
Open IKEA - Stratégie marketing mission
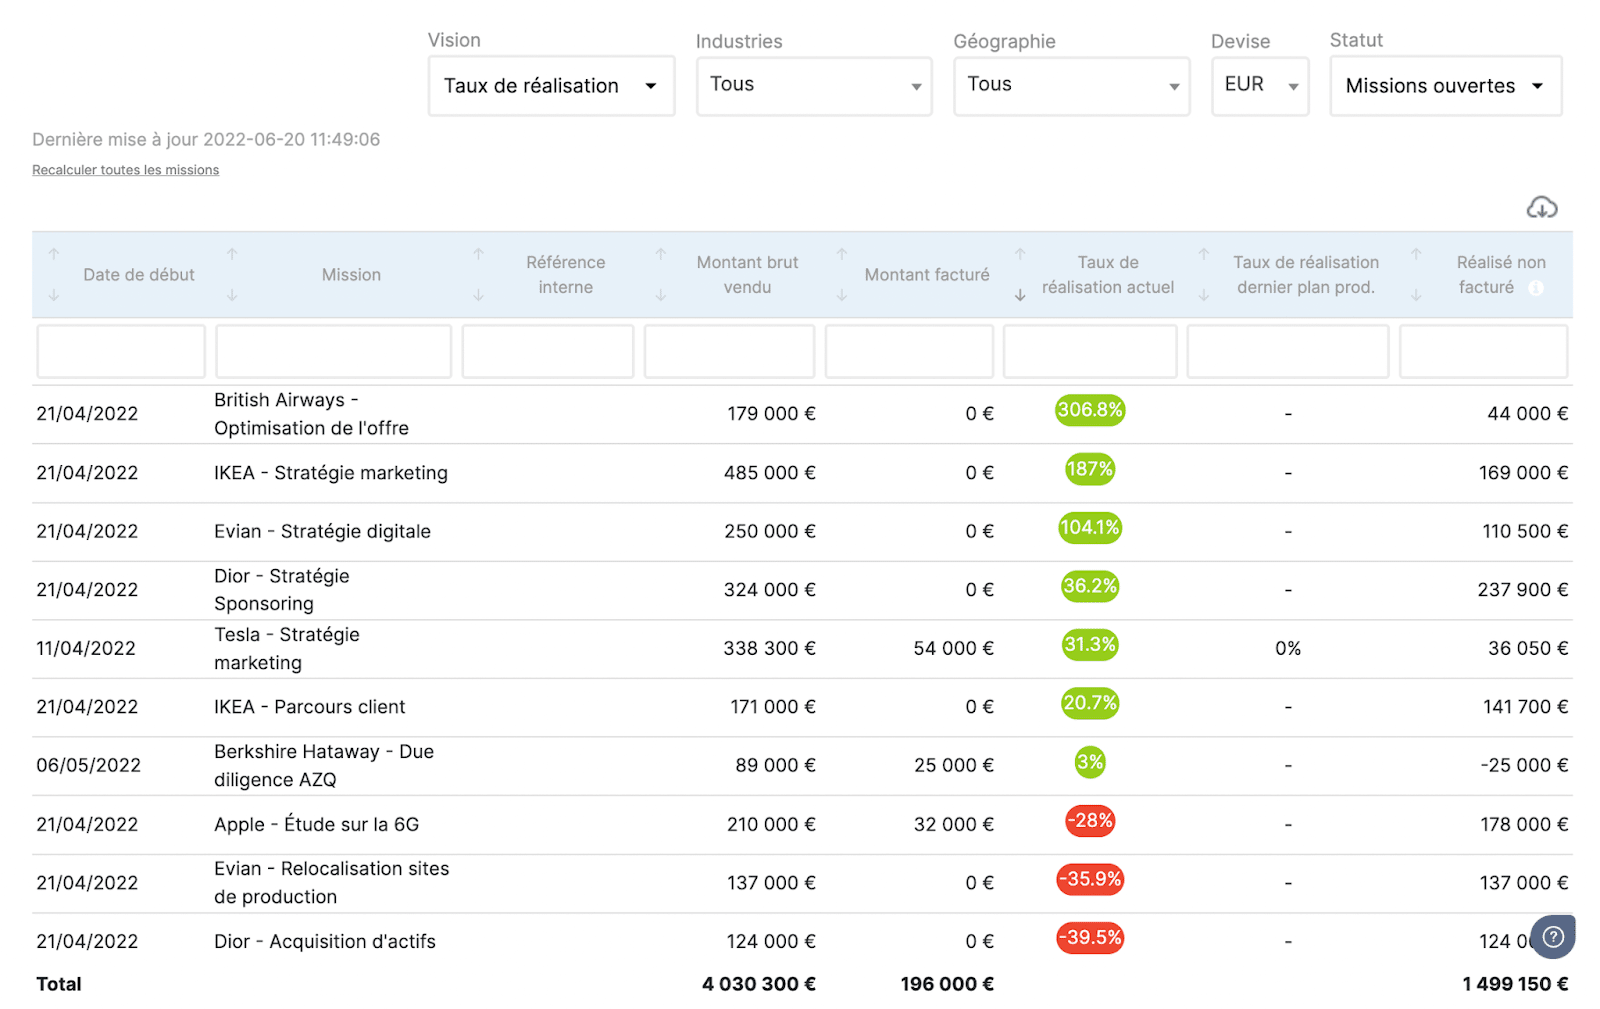[x=331, y=473]
